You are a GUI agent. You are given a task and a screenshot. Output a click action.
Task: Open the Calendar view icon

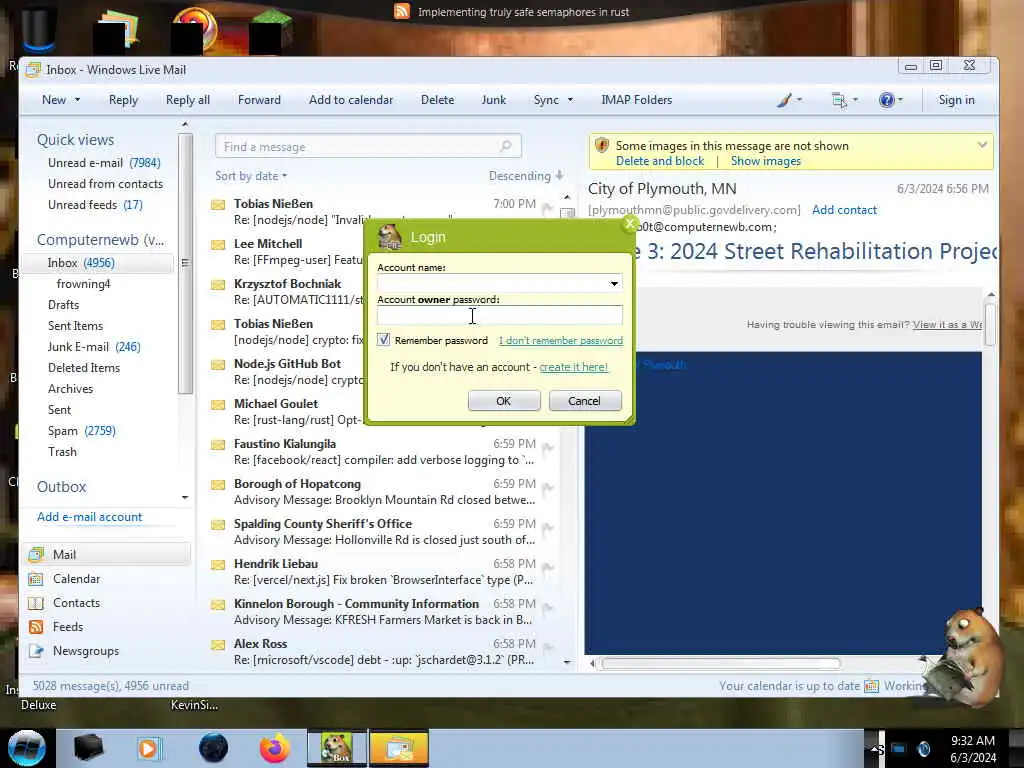coord(36,579)
